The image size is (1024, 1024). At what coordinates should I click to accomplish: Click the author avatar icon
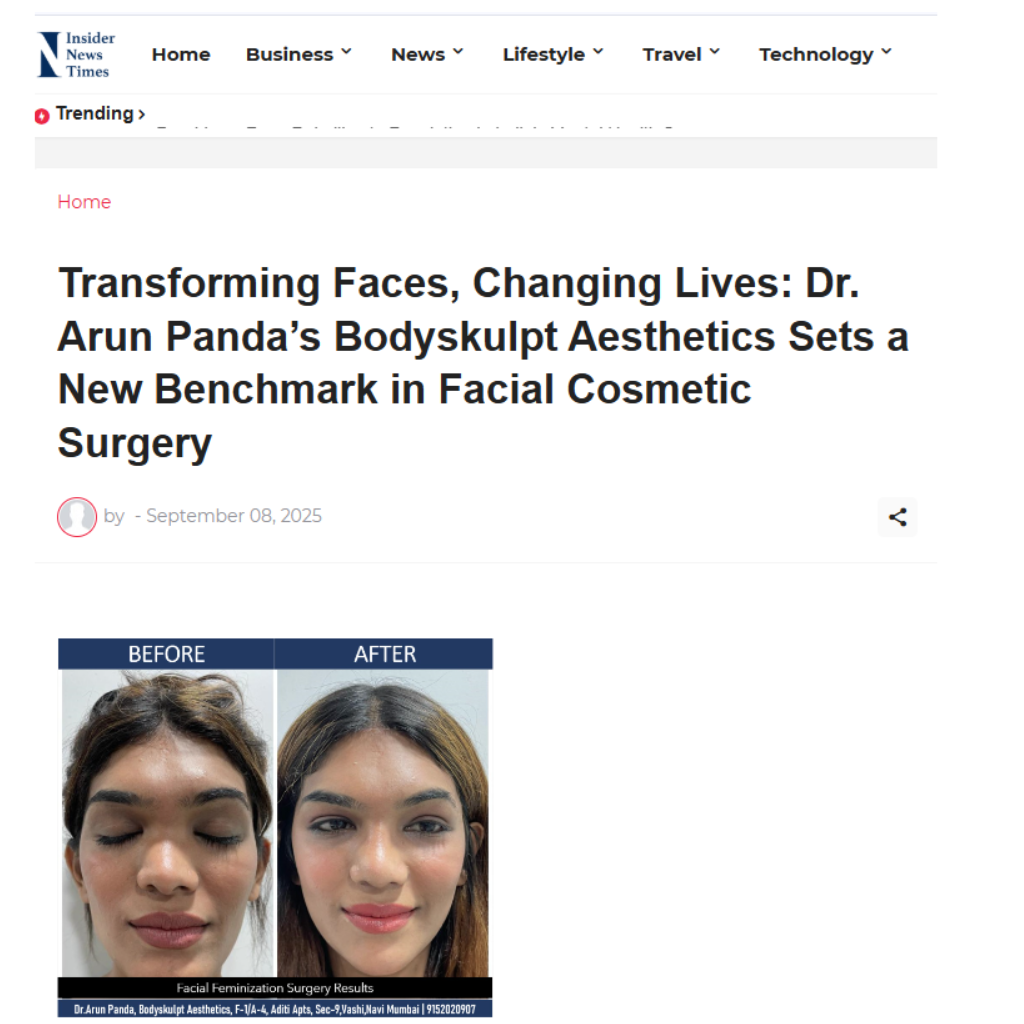point(77,517)
